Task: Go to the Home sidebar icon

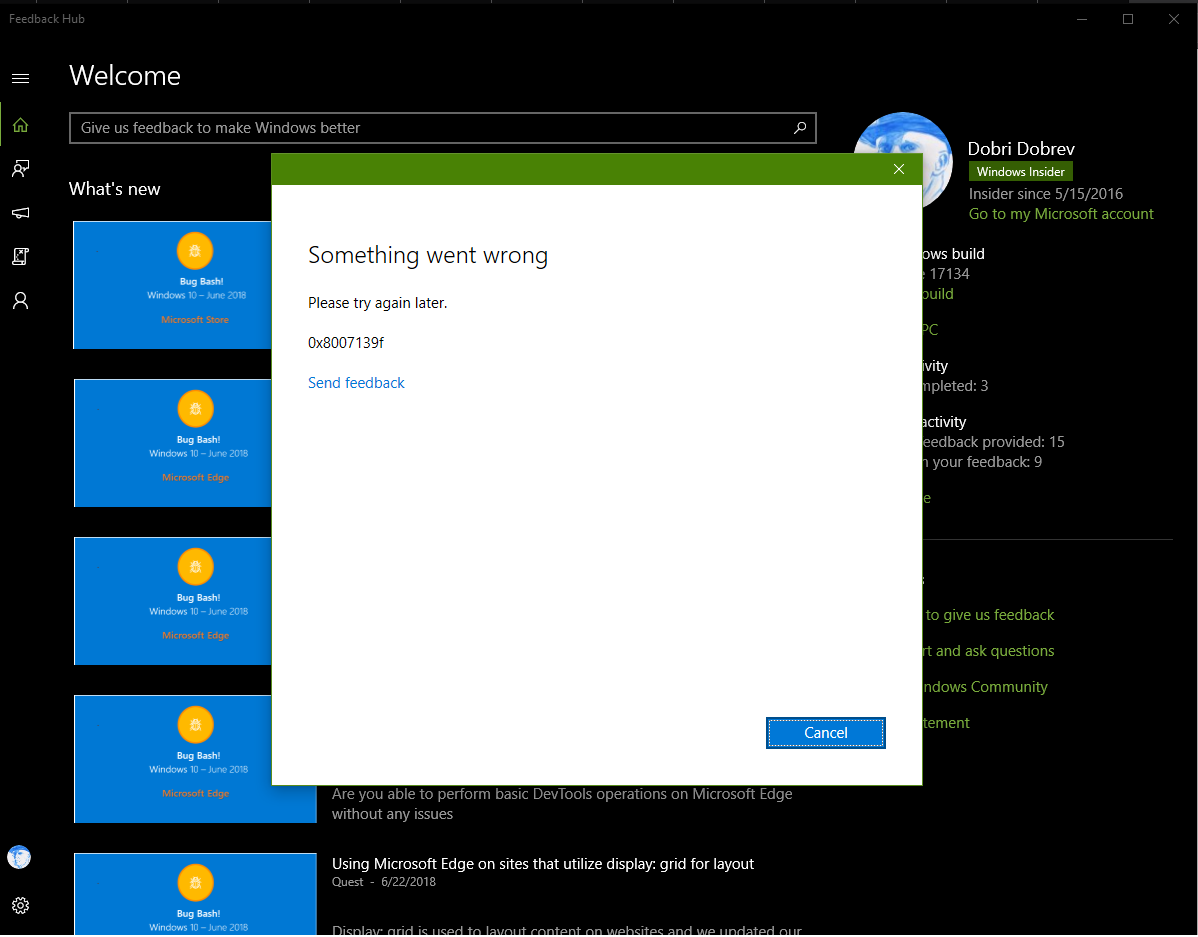Action: pos(21,125)
